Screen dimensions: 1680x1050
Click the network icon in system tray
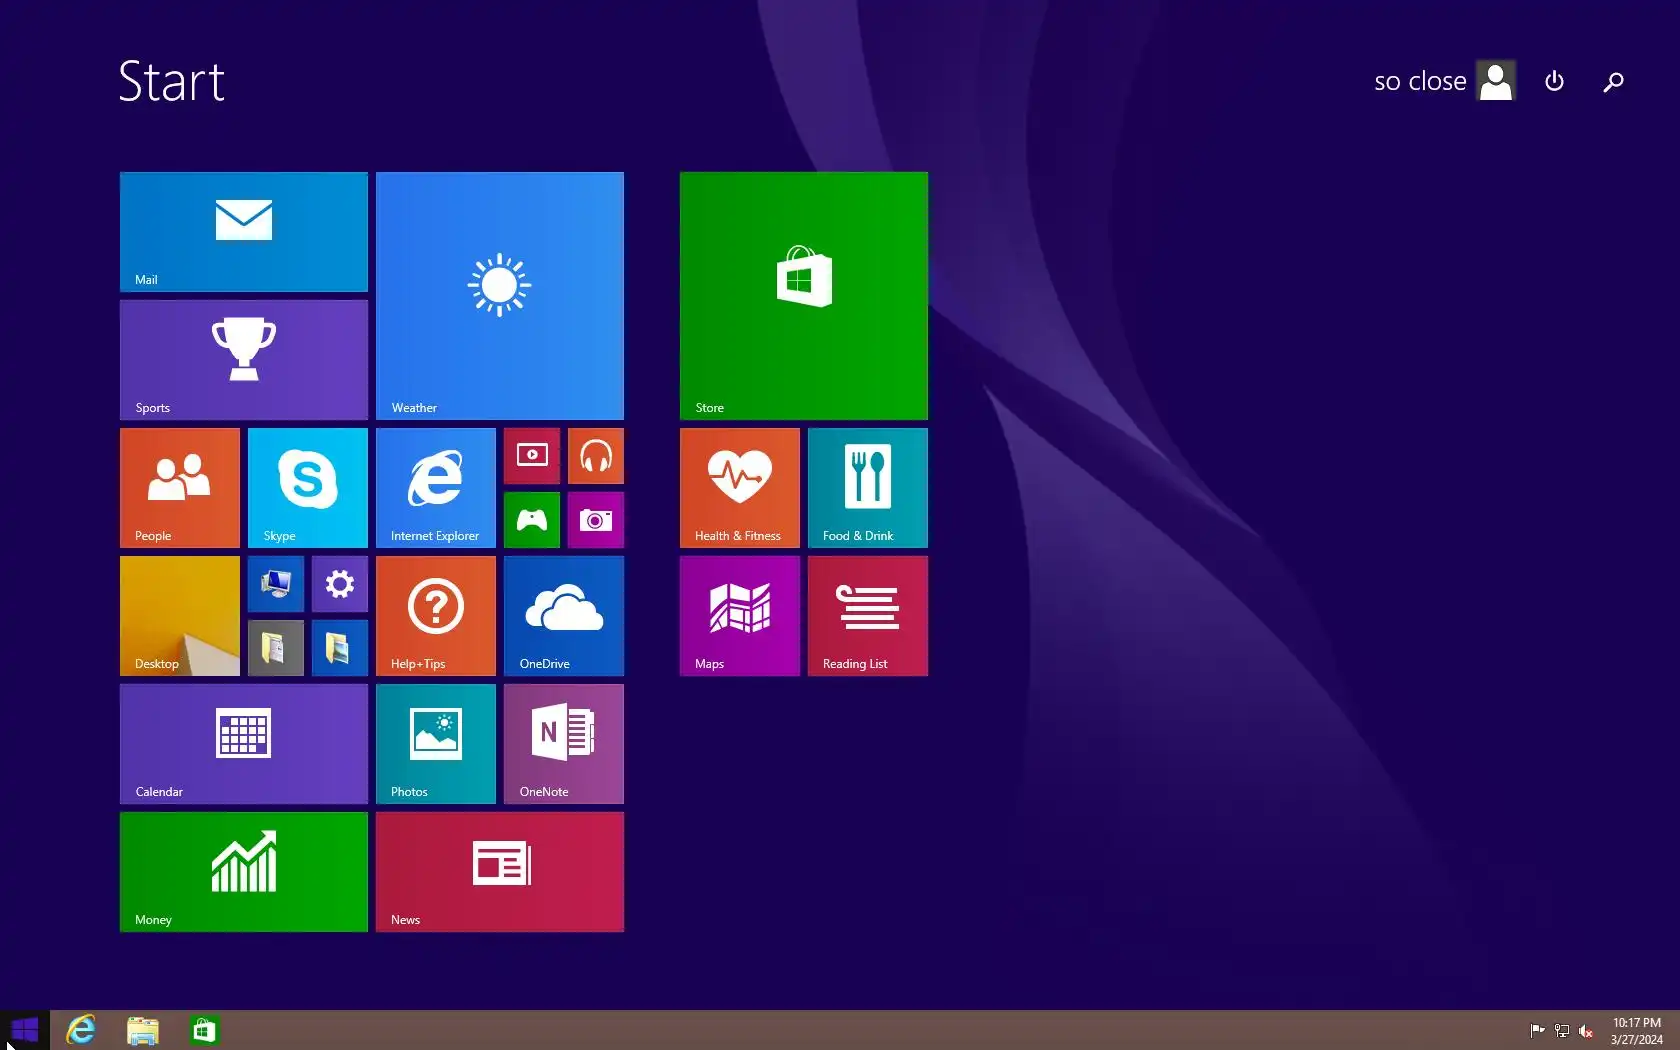pyautogui.click(x=1561, y=1031)
